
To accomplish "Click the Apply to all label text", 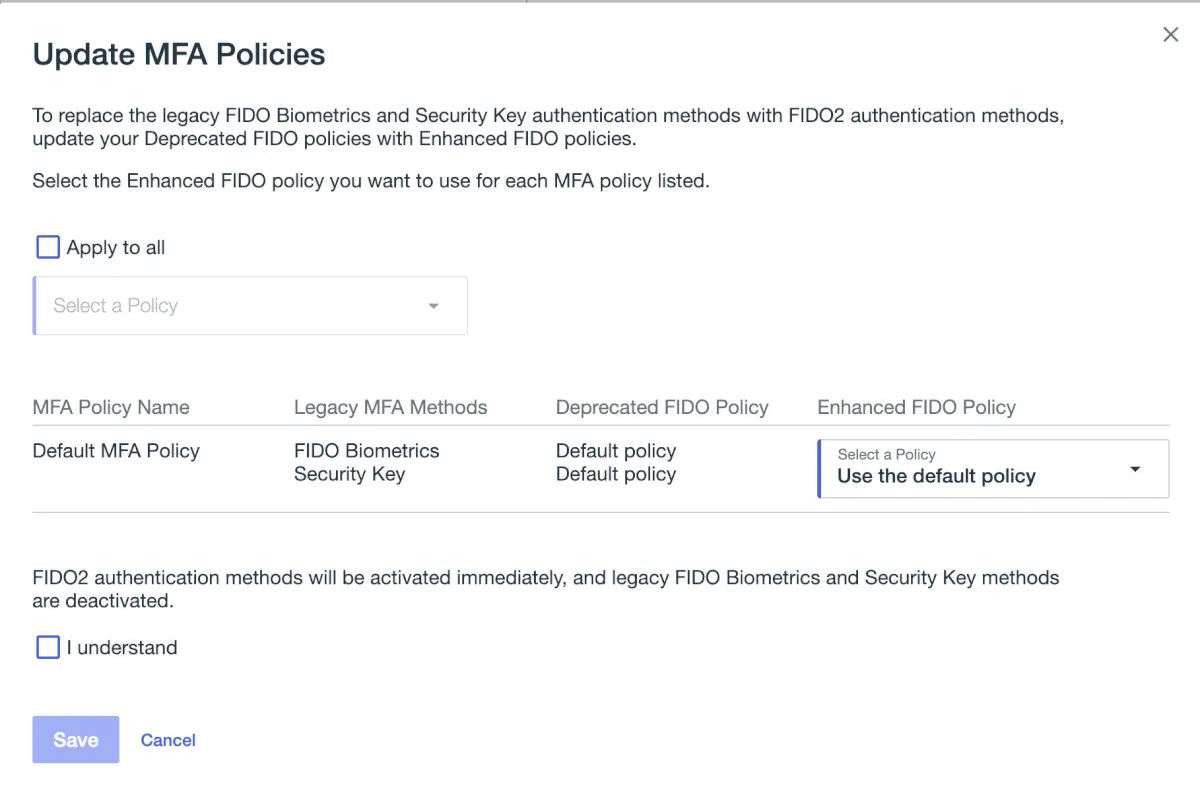I will [116, 248].
